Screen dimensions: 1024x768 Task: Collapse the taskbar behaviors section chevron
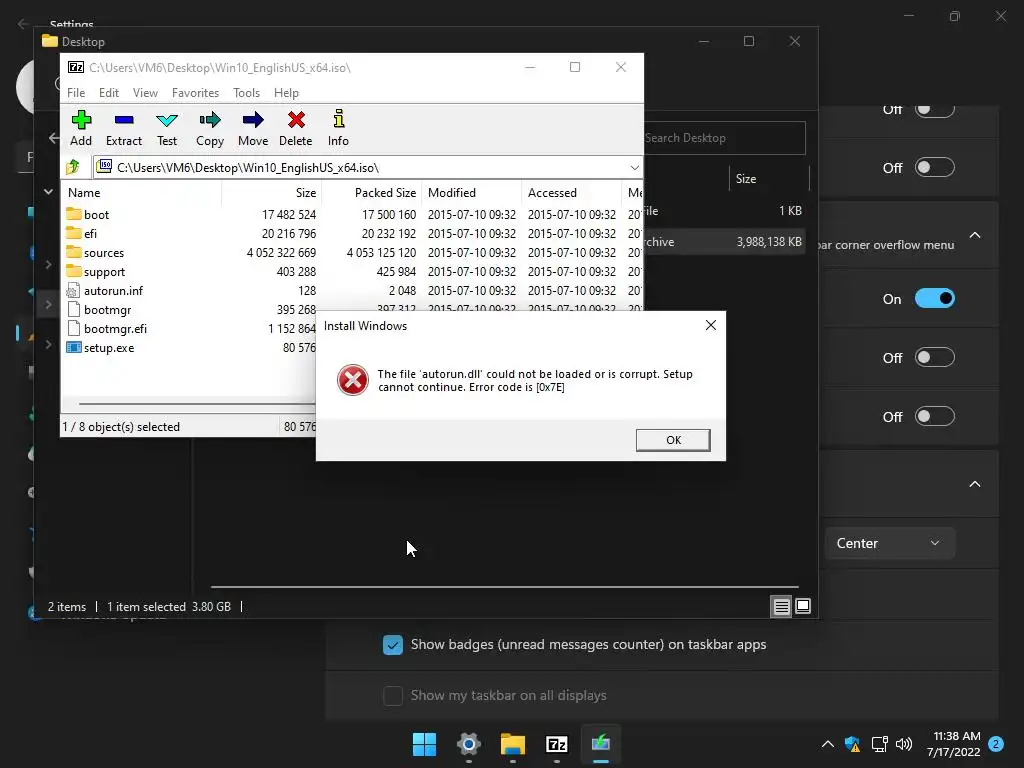click(x=975, y=484)
